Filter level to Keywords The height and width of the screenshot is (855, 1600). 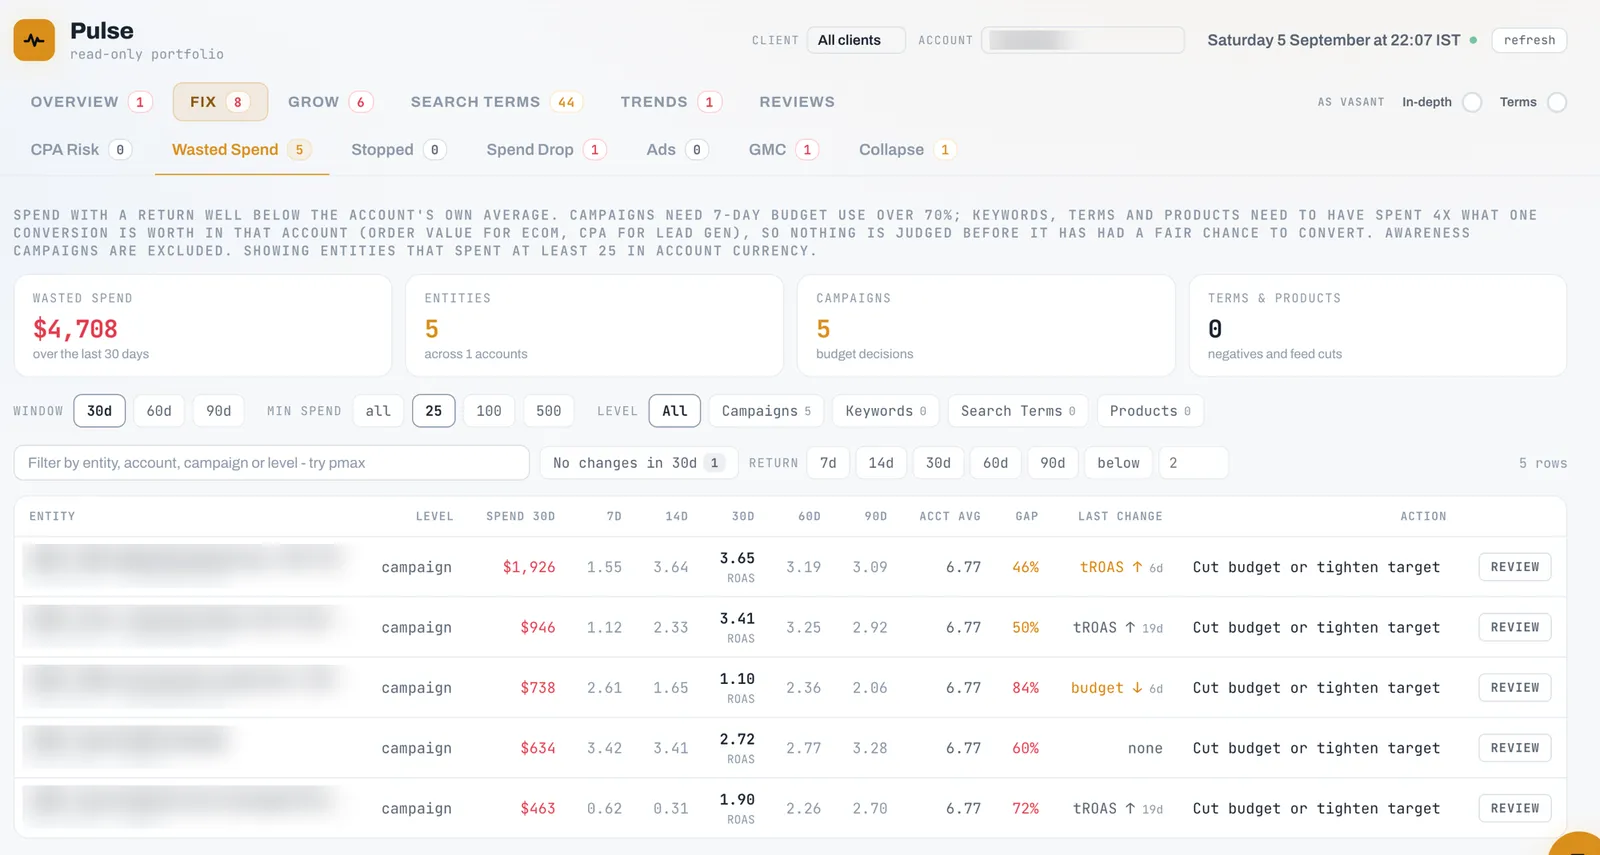pos(886,411)
